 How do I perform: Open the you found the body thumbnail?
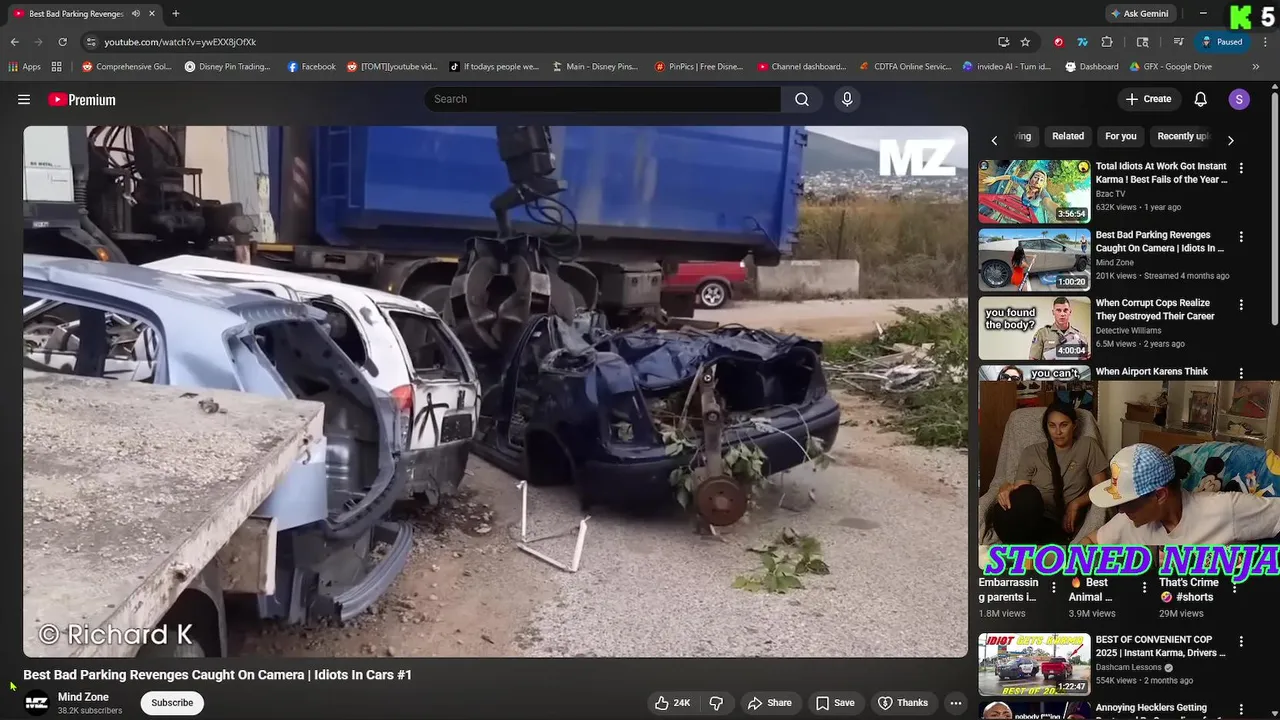(x=1034, y=328)
